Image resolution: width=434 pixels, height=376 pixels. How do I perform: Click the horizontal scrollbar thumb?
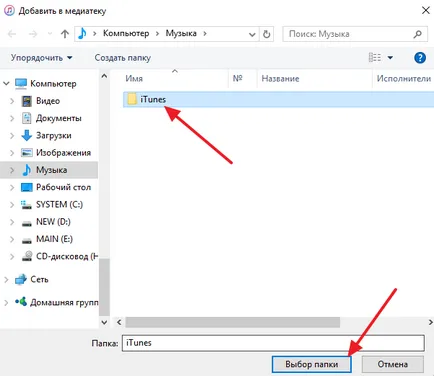233,322
